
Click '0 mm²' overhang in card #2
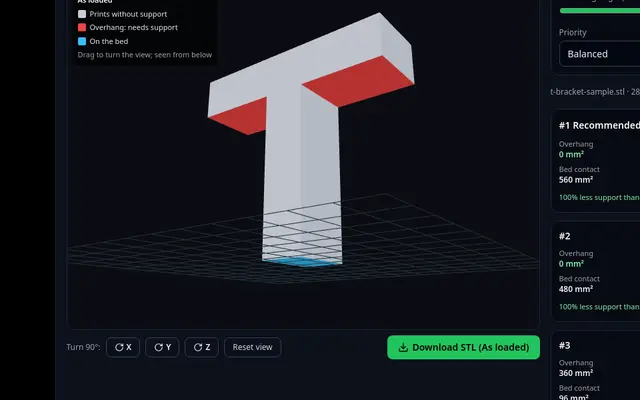tap(571, 264)
